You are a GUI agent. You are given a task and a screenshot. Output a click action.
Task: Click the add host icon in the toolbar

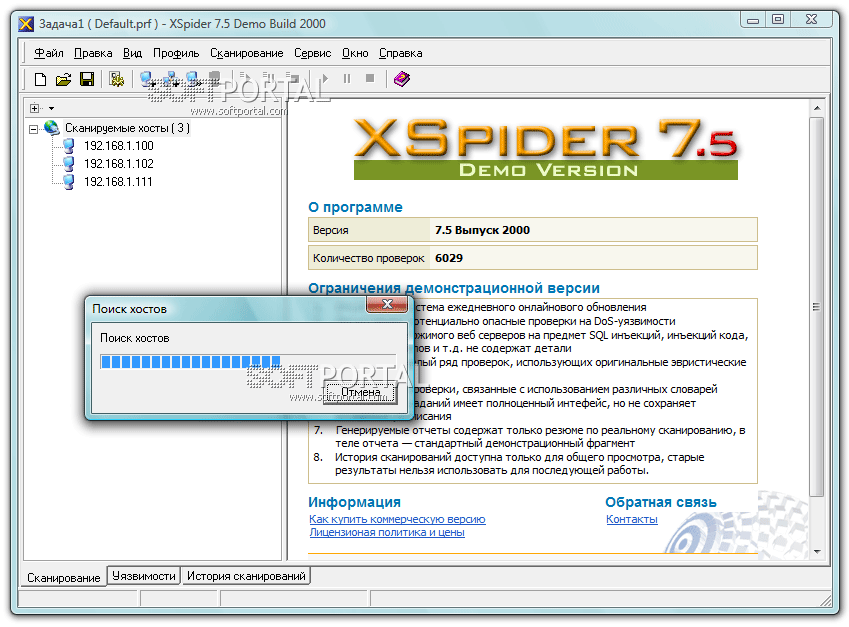147,80
